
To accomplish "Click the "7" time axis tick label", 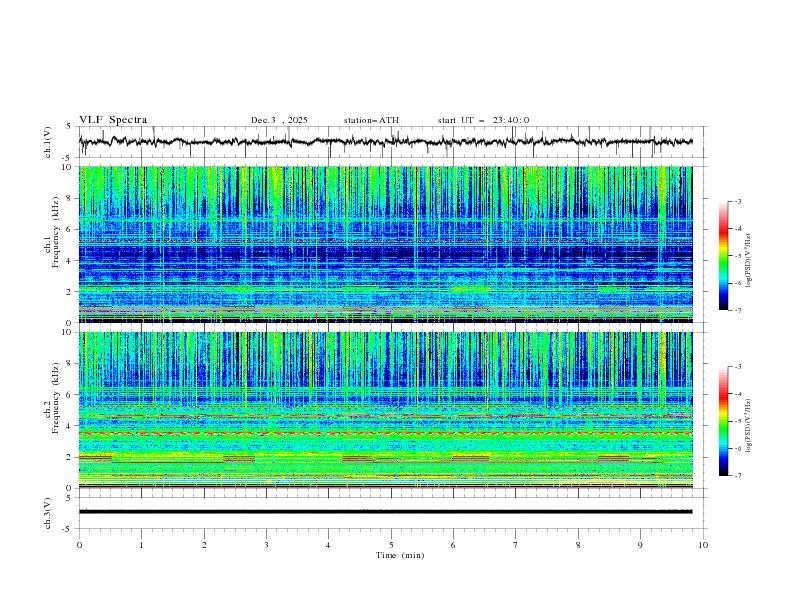I will [516, 545].
